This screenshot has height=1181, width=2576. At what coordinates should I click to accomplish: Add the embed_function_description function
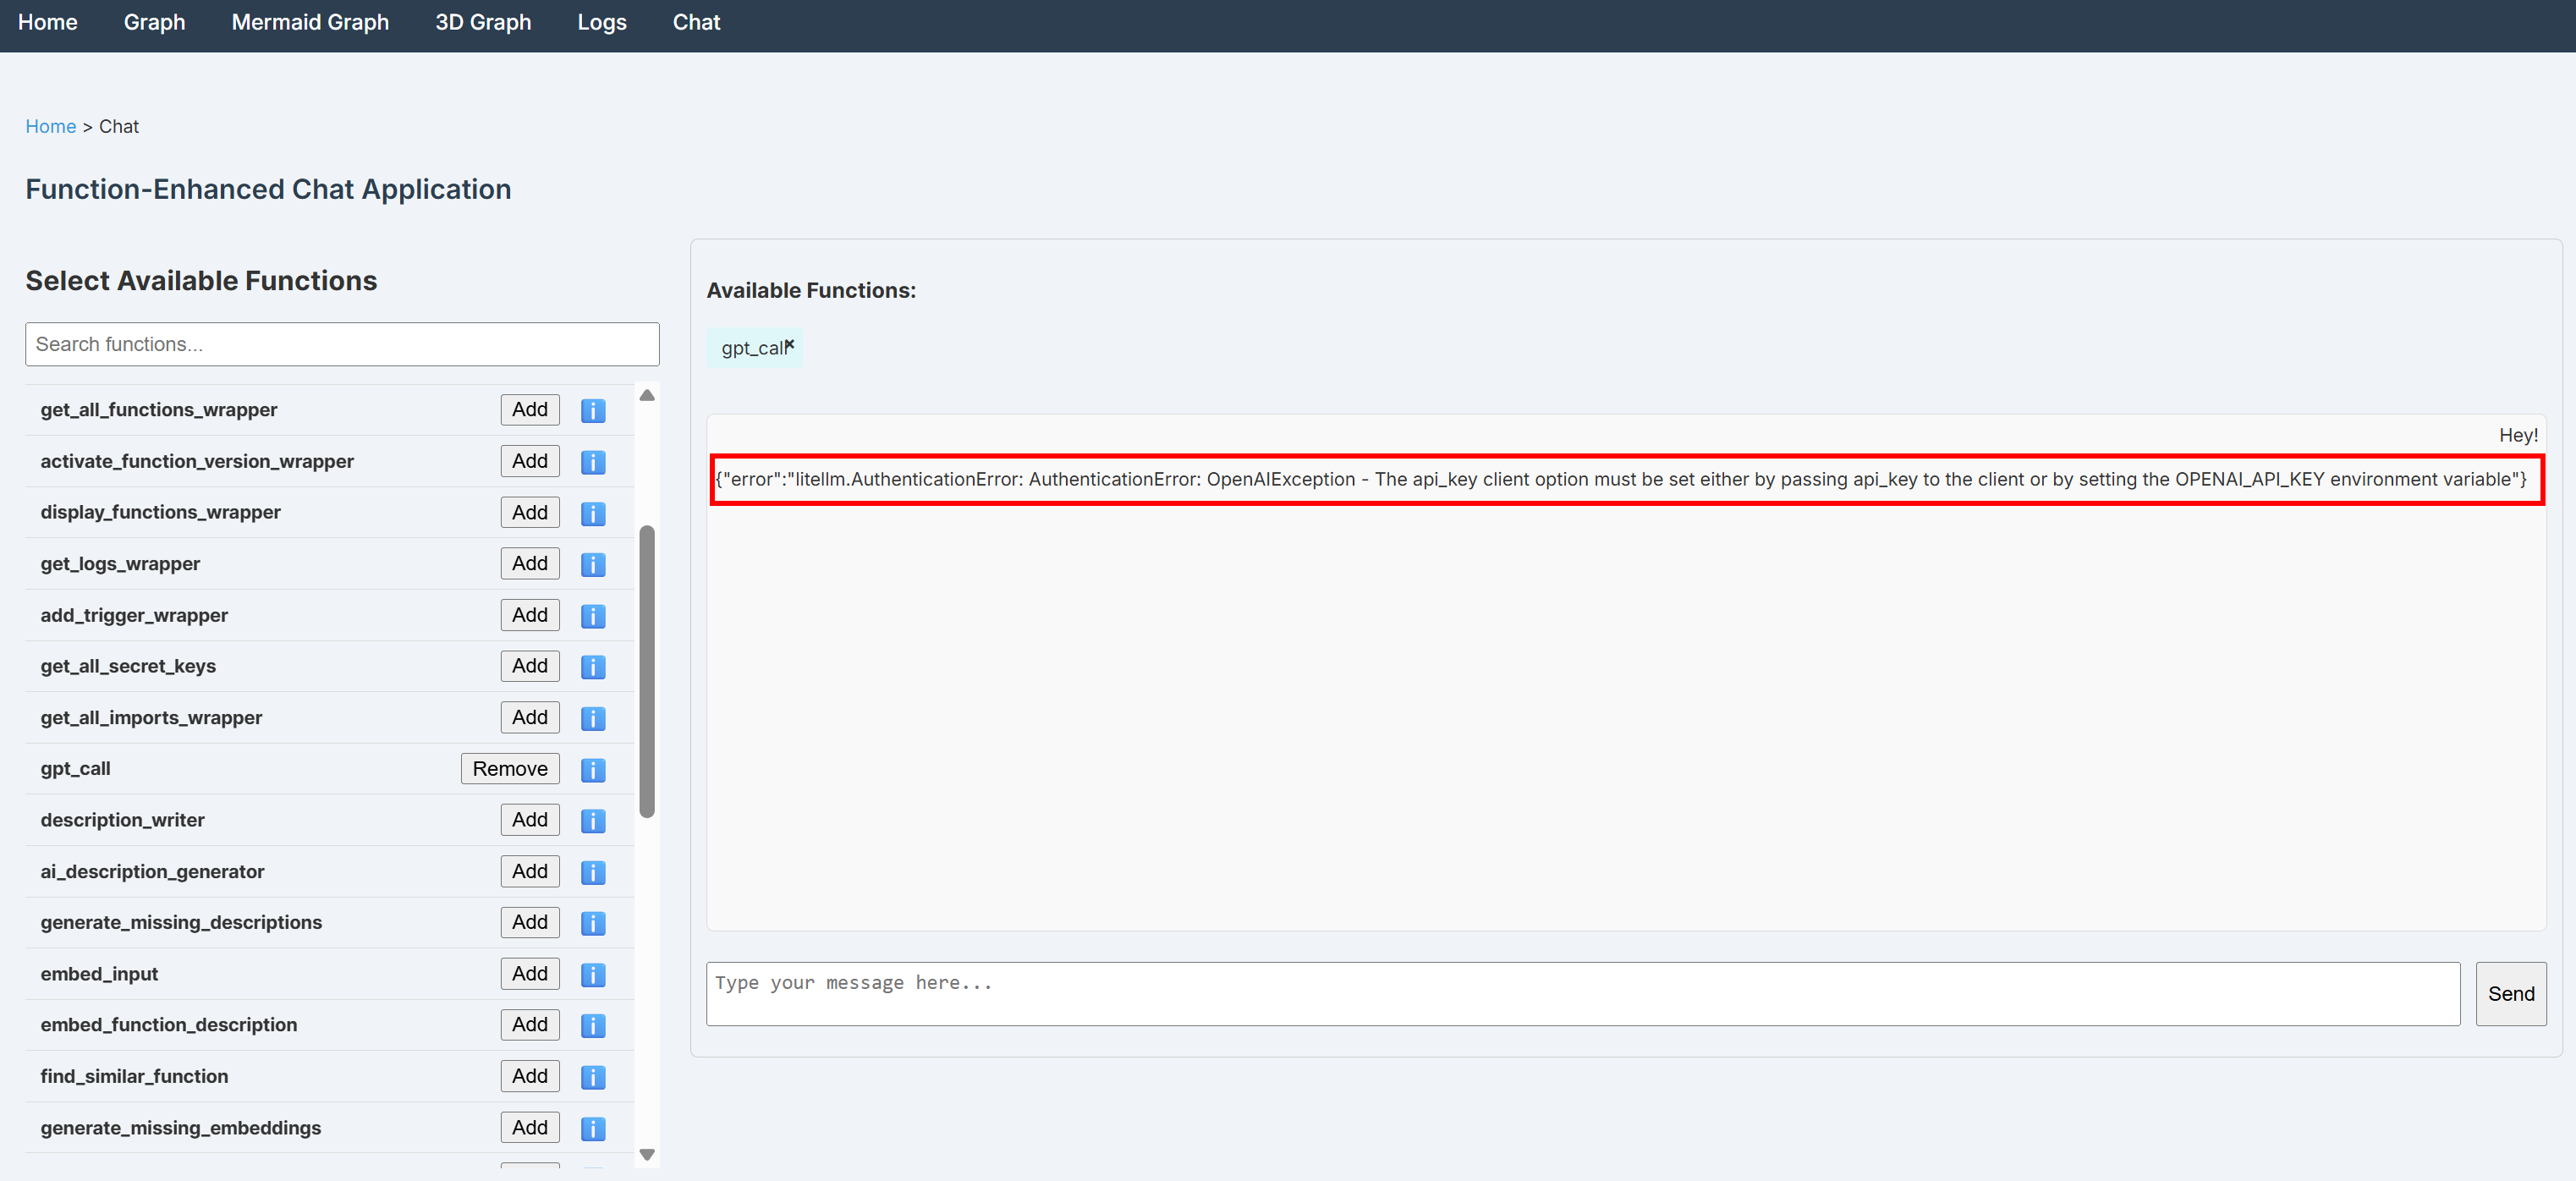(x=529, y=1024)
